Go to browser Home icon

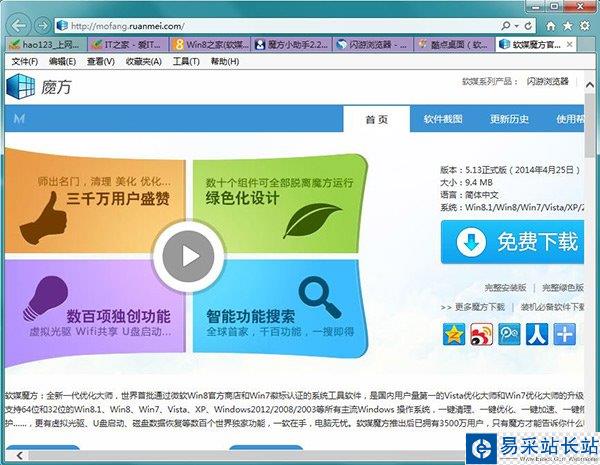pos(551,26)
